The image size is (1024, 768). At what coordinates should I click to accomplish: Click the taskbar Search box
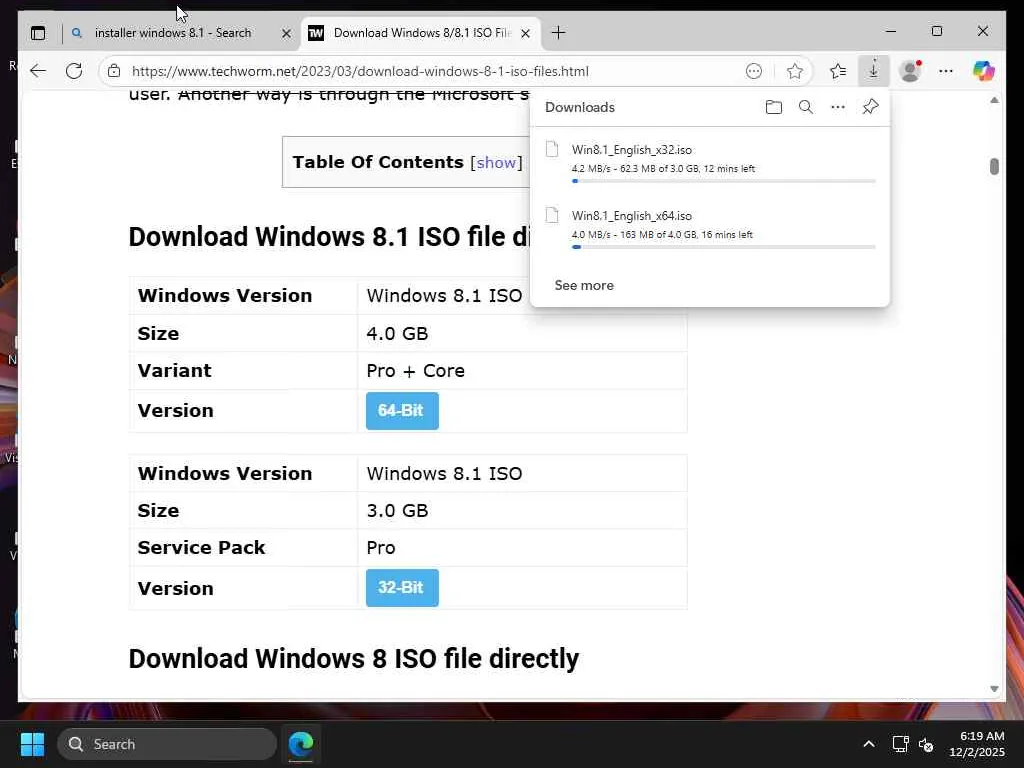point(167,744)
